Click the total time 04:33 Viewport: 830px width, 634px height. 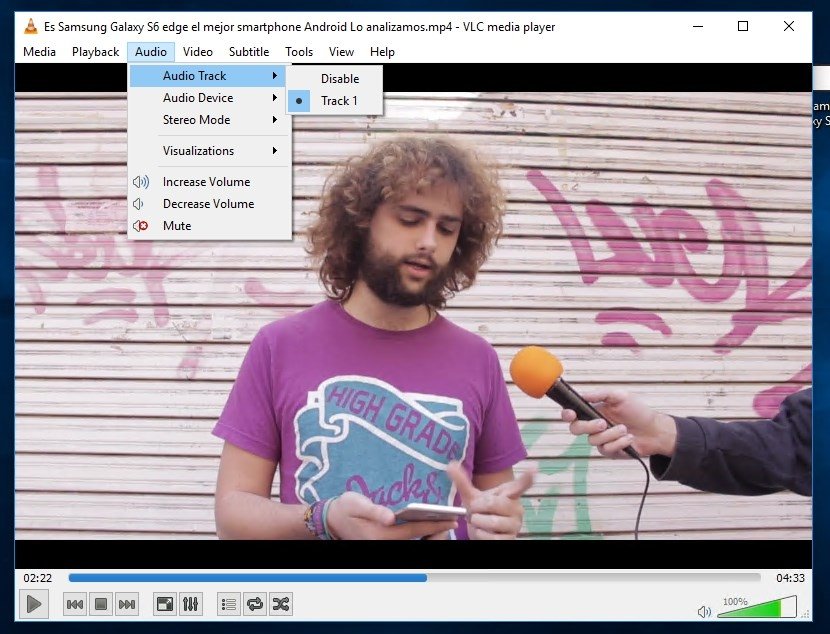(790, 578)
